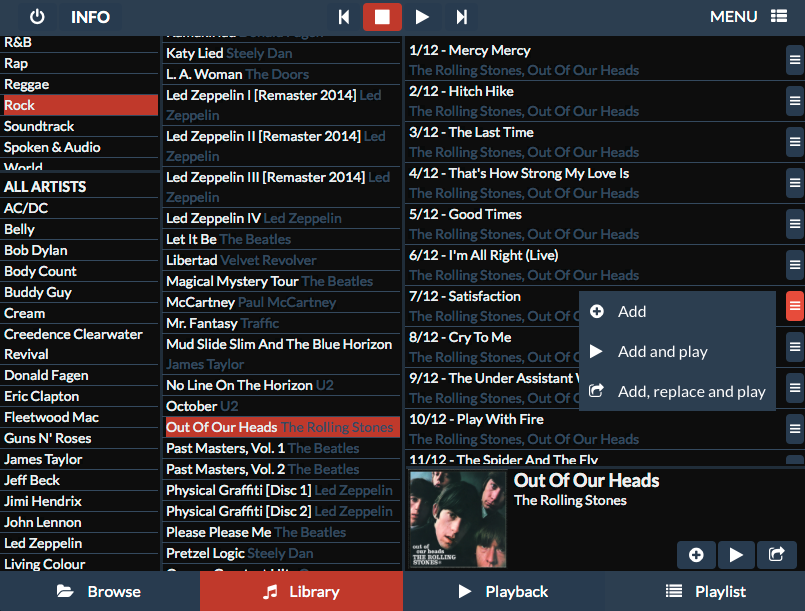Open album Let It Be by The Beatles

pos(281,239)
